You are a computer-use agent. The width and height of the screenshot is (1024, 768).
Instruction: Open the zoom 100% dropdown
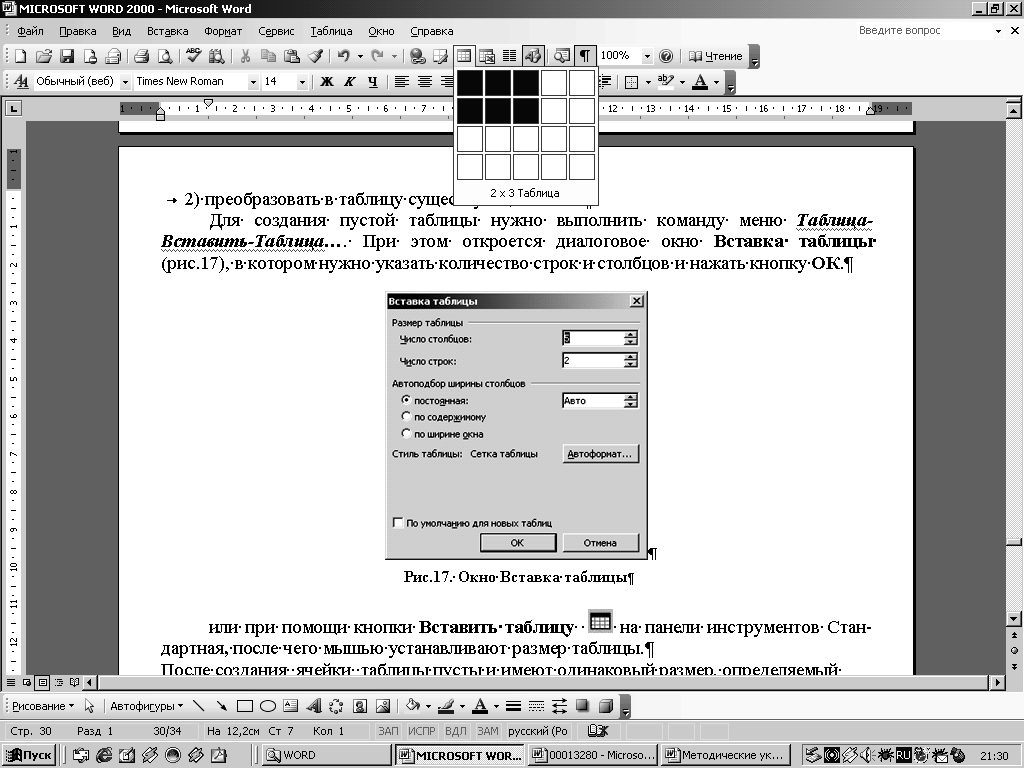click(647, 56)
